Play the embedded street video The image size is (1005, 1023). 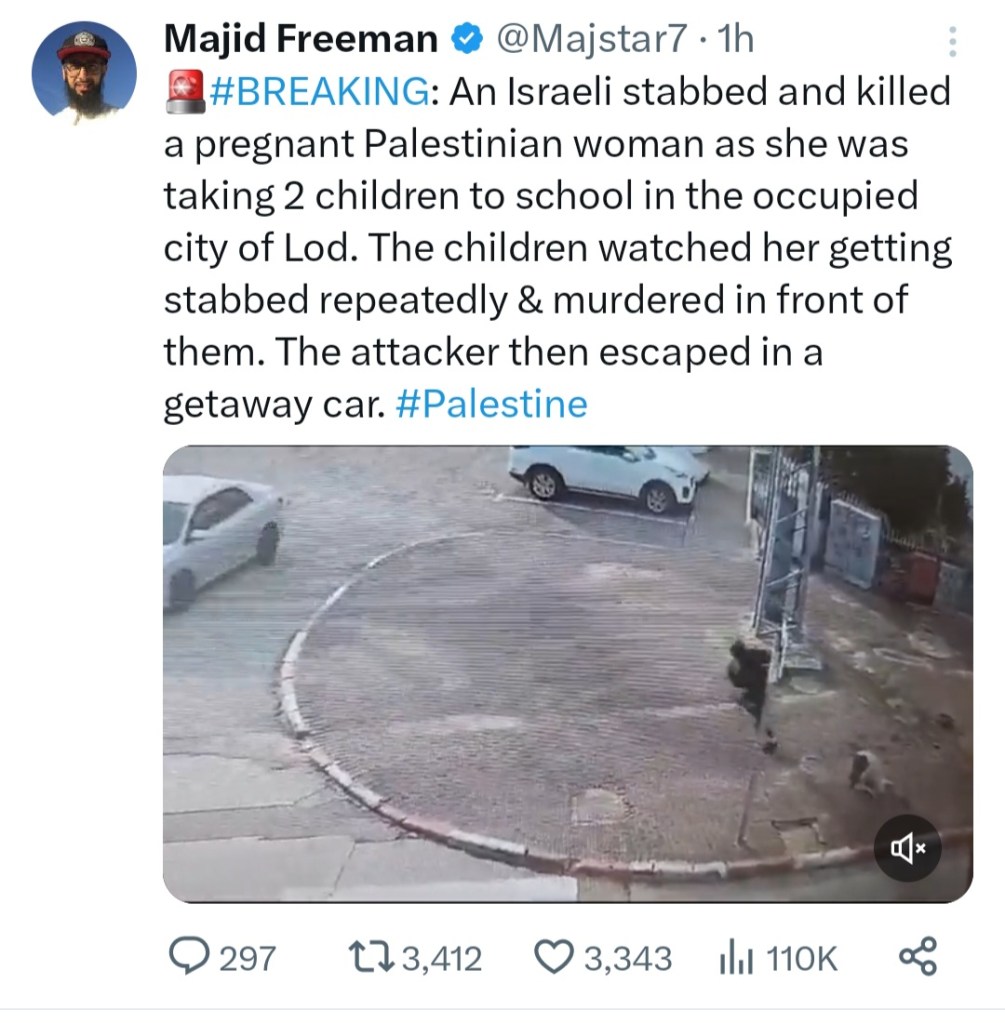click(x=567, y=672)
